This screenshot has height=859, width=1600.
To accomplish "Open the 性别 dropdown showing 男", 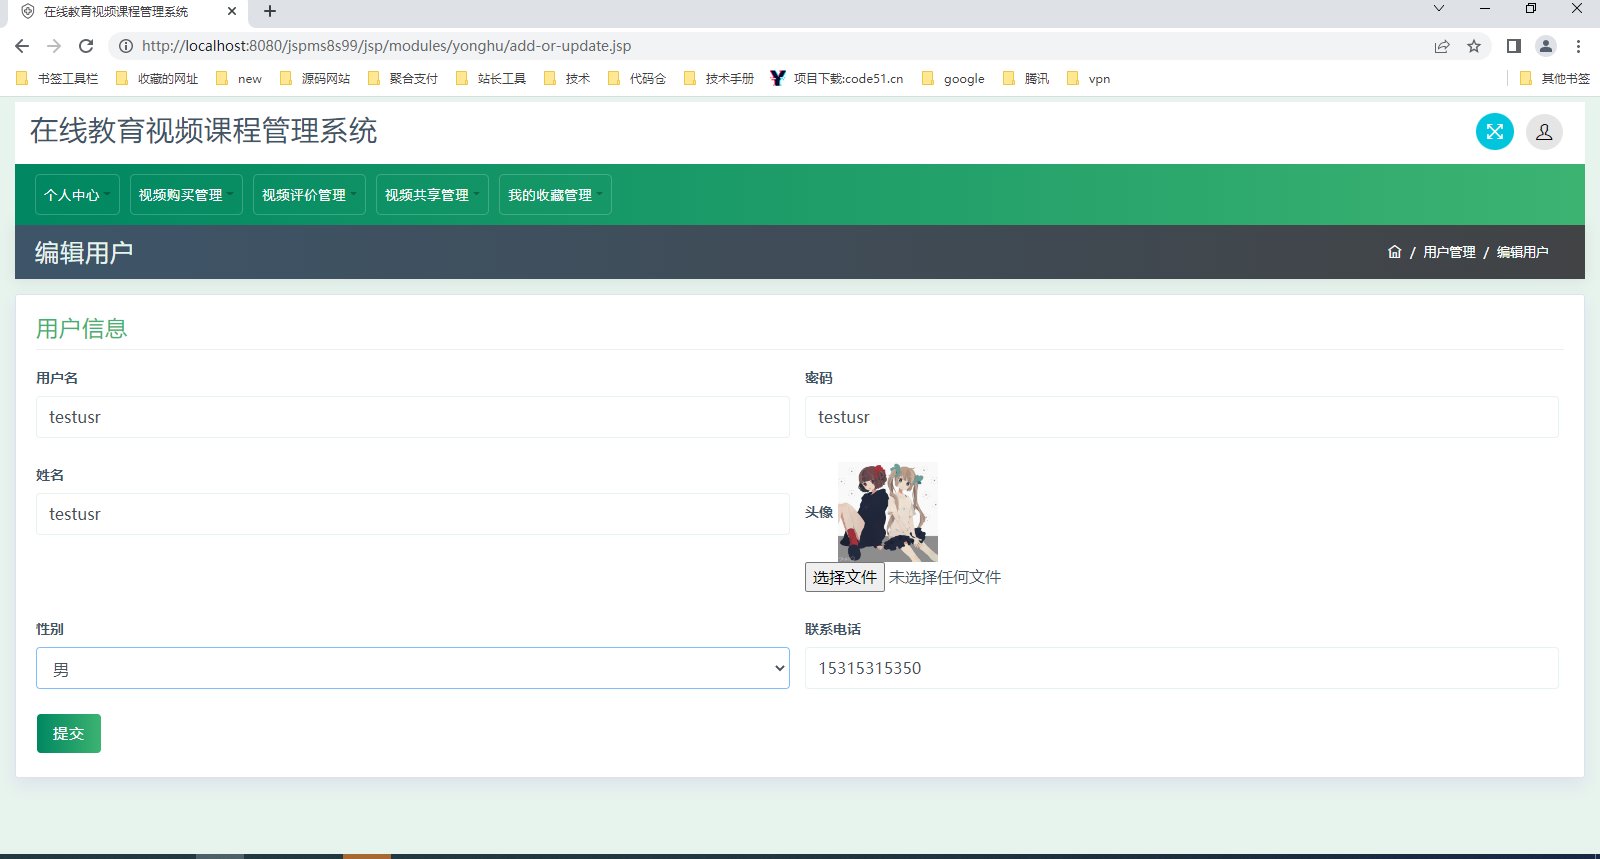I will click(x=413, y=668).
